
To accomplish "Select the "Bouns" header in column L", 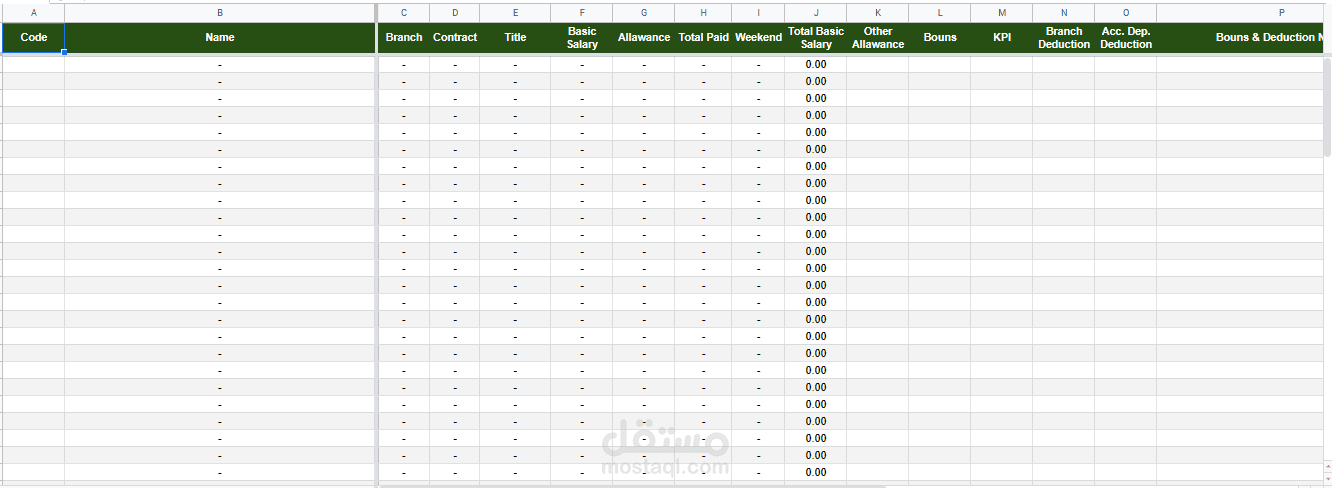I will [x=940, y=38].
